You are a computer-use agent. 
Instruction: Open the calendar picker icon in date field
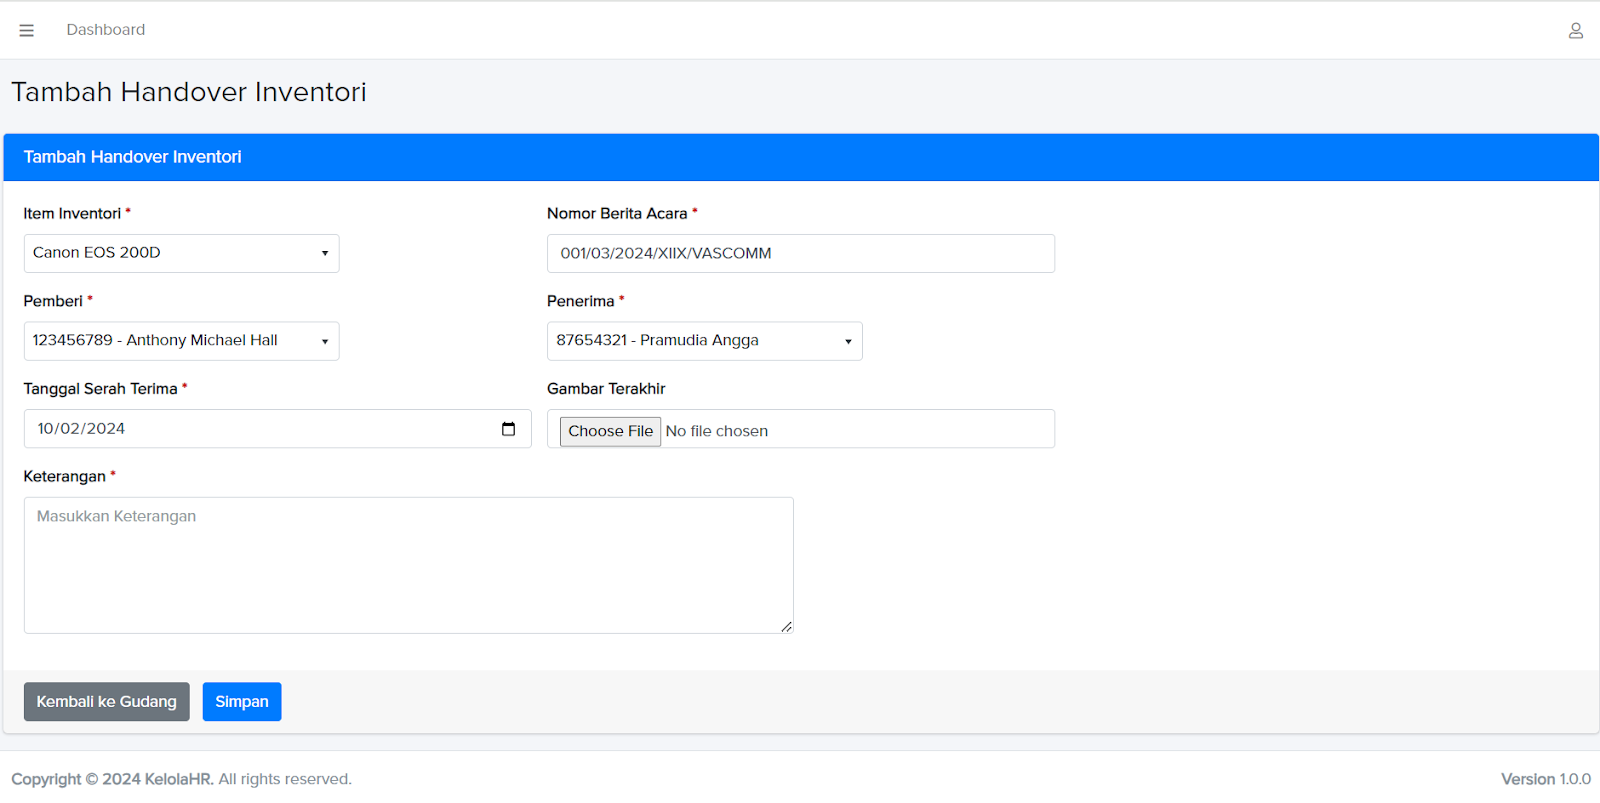508,429
